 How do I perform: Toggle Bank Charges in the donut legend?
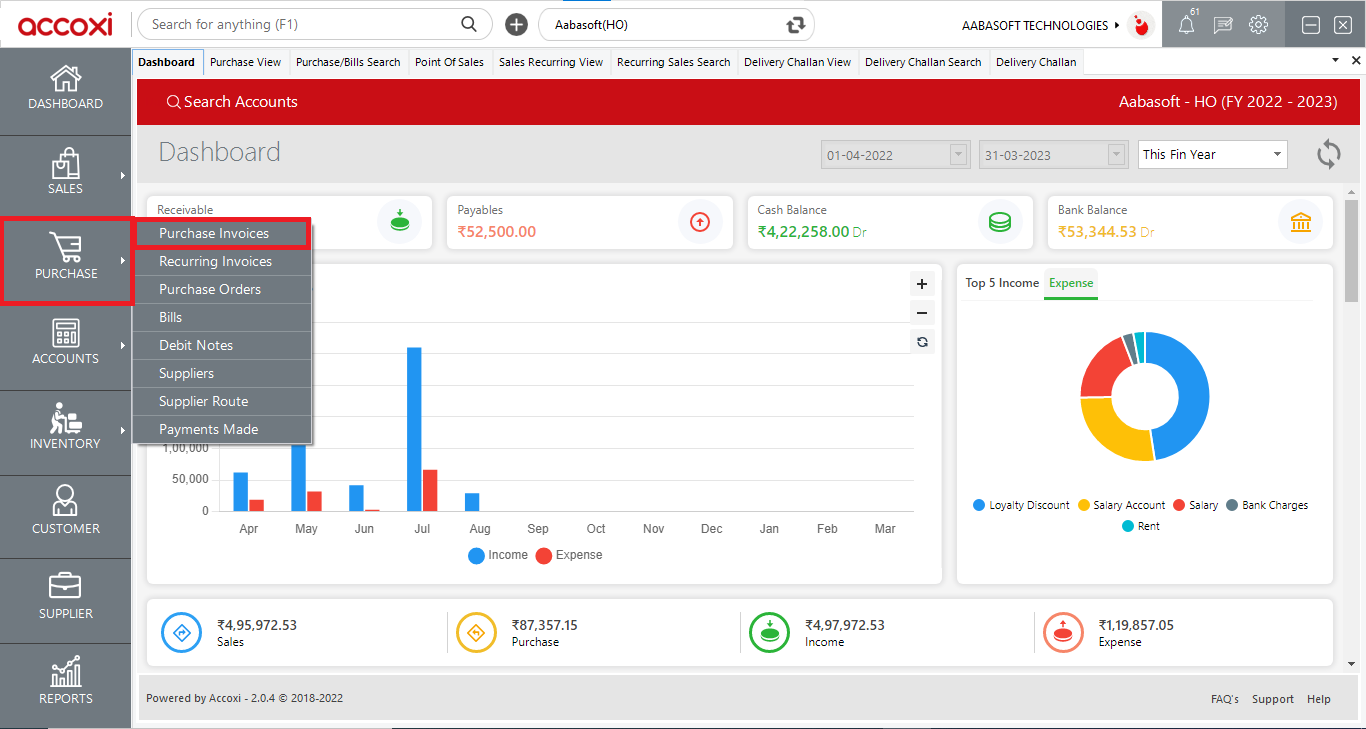click(x=1267, y=505)
